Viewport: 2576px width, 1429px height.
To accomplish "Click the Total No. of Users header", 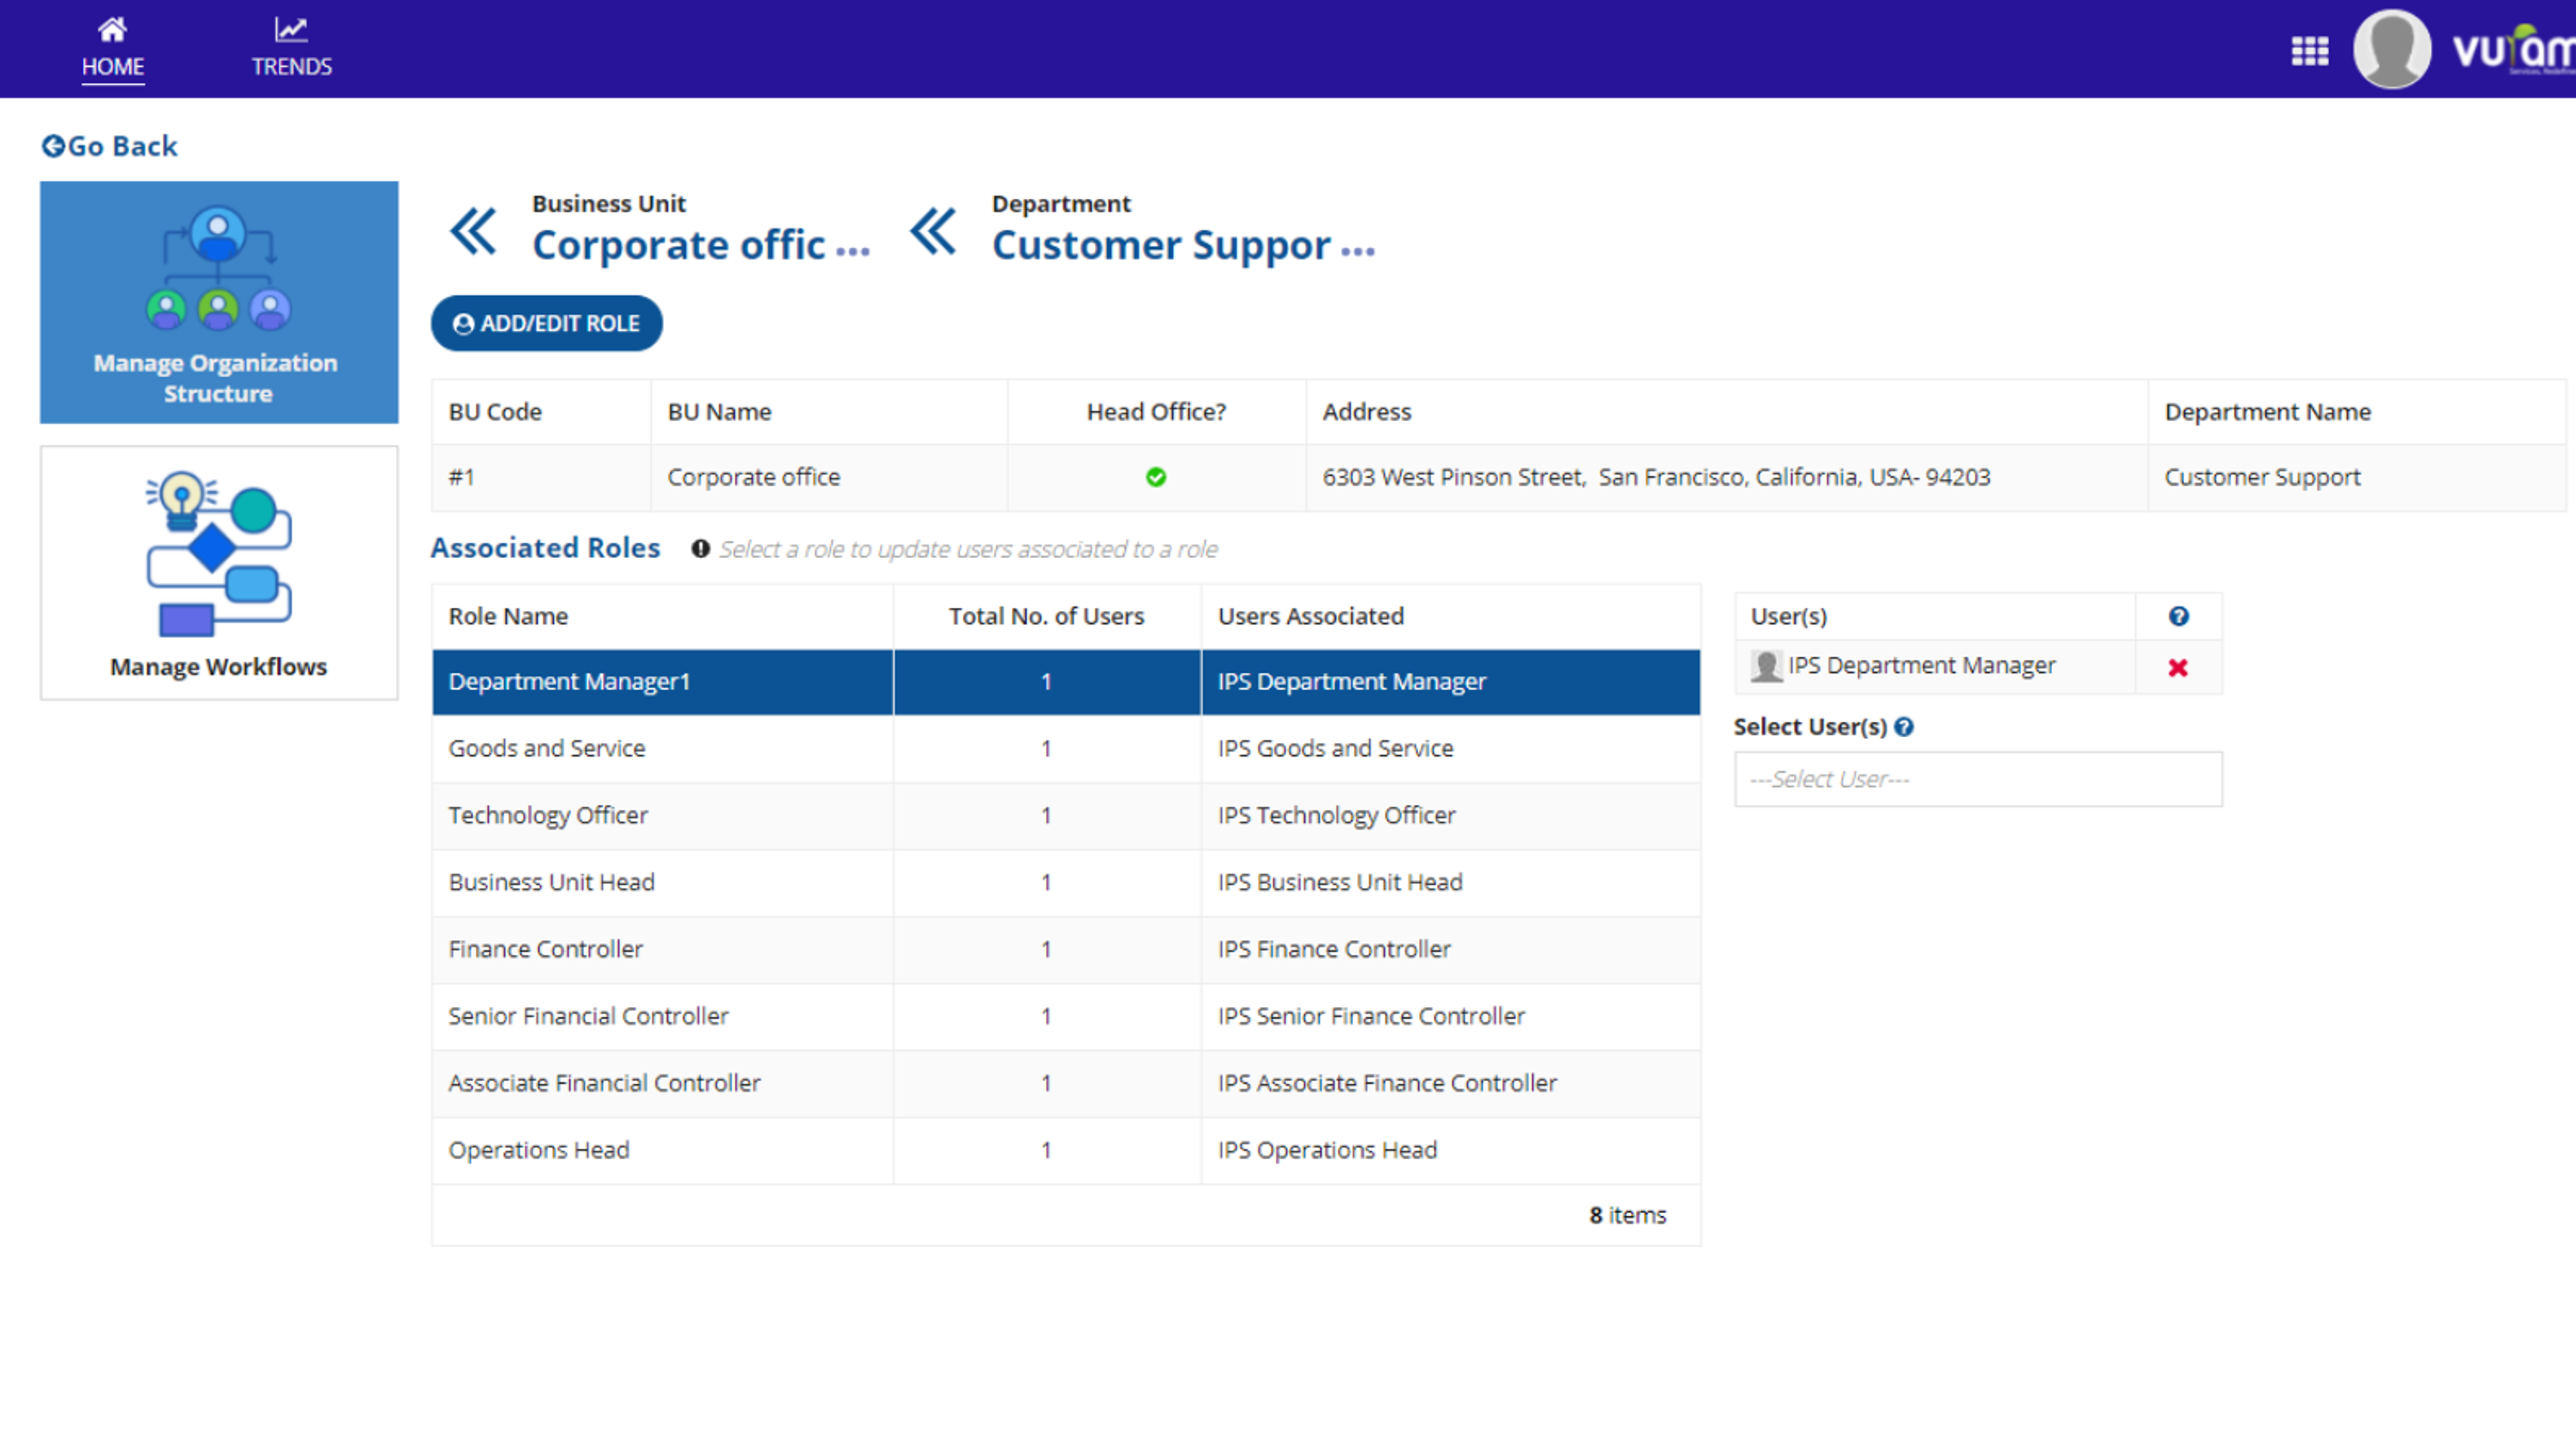I will click(1046, 616).
